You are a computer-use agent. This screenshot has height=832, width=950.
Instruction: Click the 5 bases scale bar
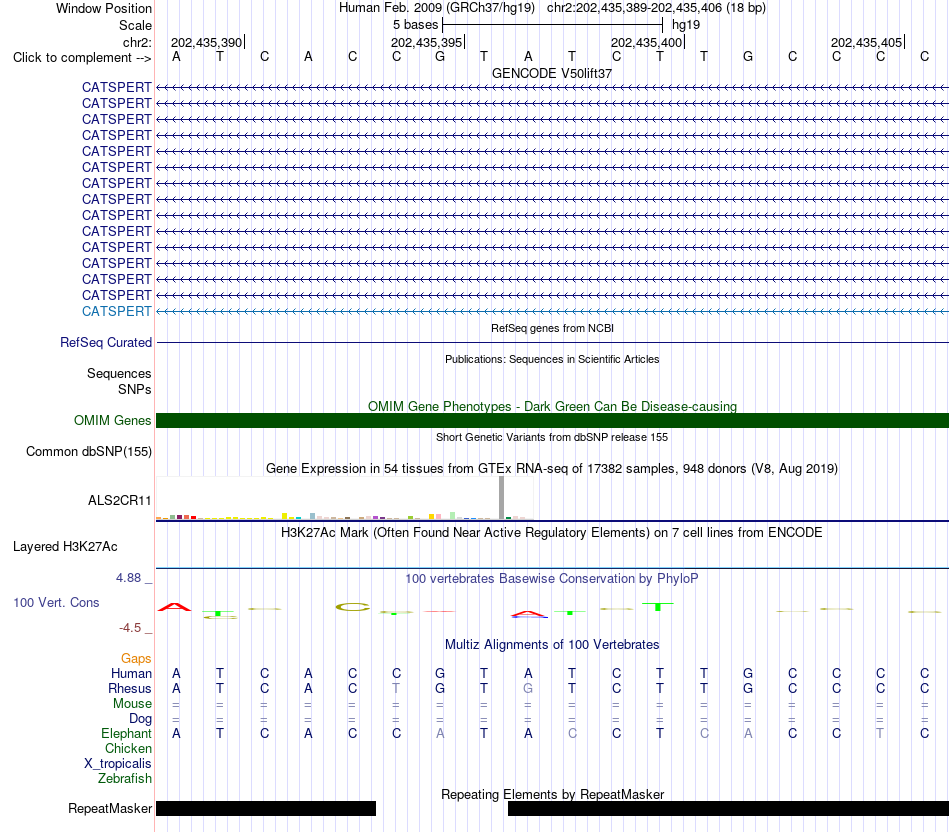(x=553, y=25)
